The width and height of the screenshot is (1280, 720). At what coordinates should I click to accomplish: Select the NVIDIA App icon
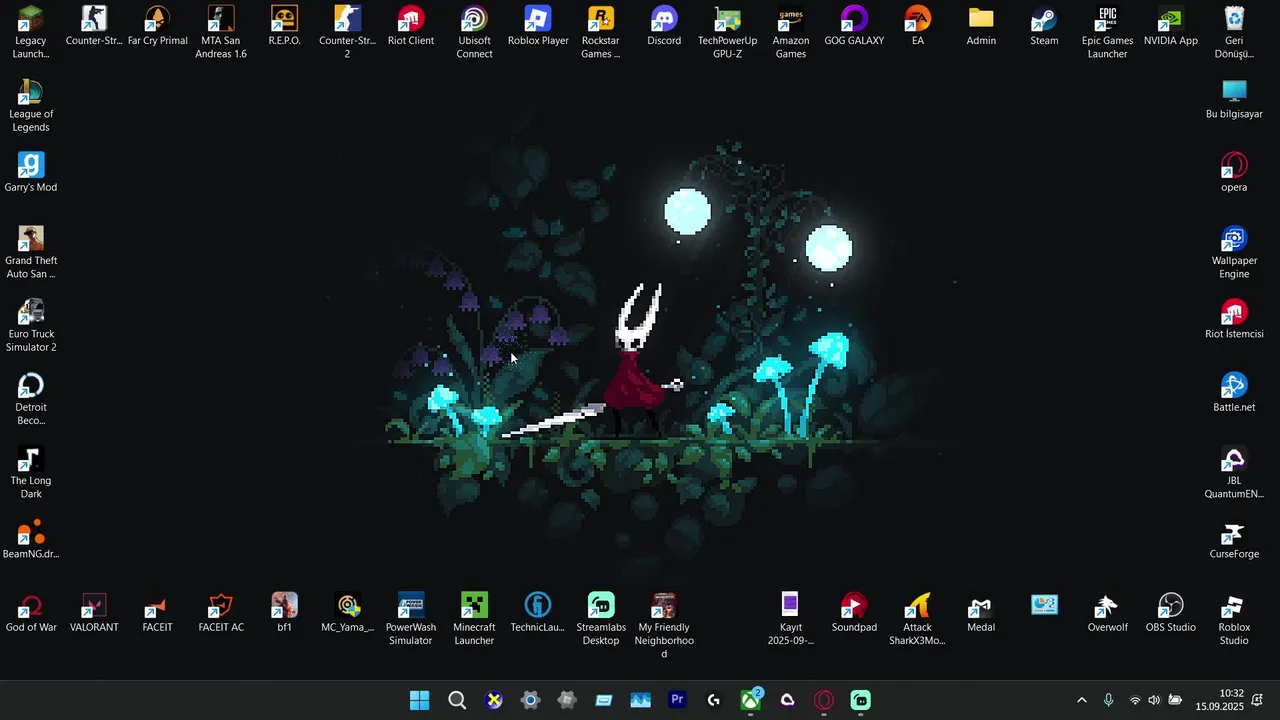1171,27
